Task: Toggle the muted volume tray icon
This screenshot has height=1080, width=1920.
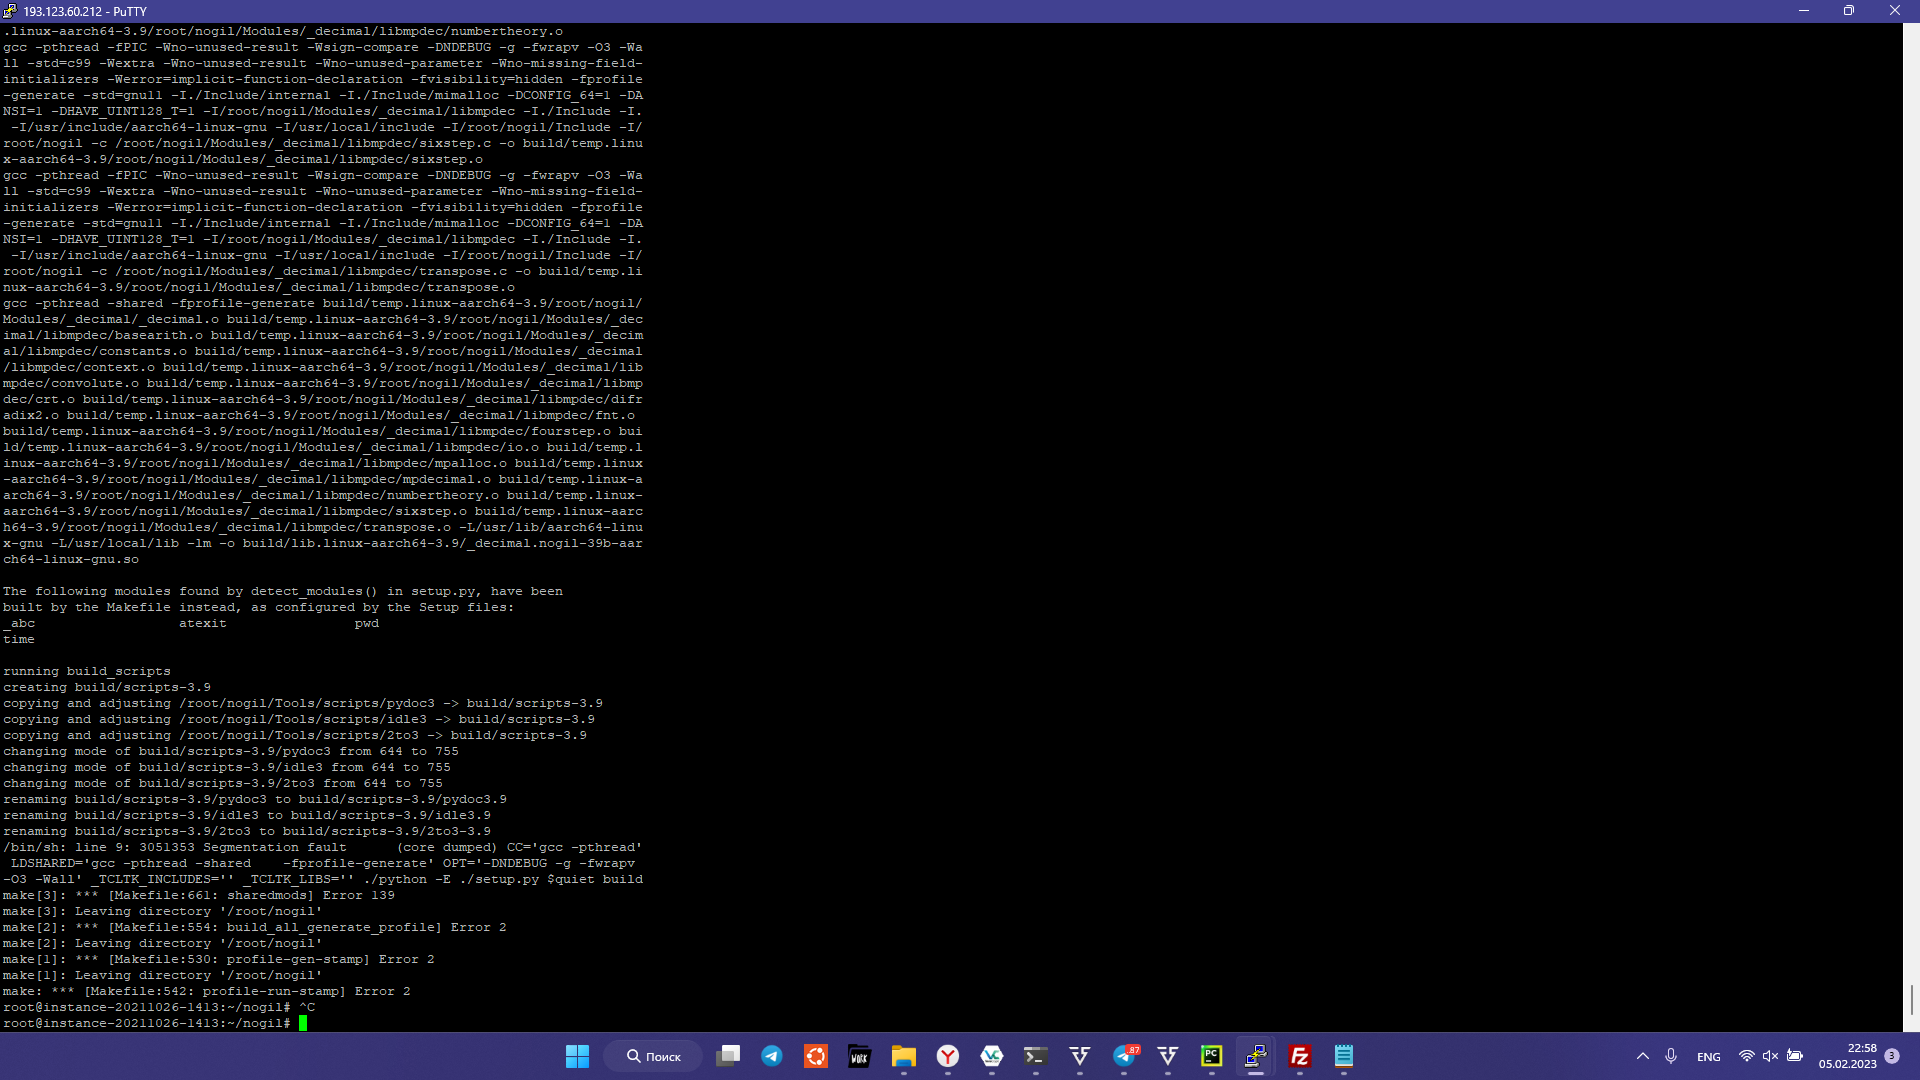Action: pos(1770,1056)
